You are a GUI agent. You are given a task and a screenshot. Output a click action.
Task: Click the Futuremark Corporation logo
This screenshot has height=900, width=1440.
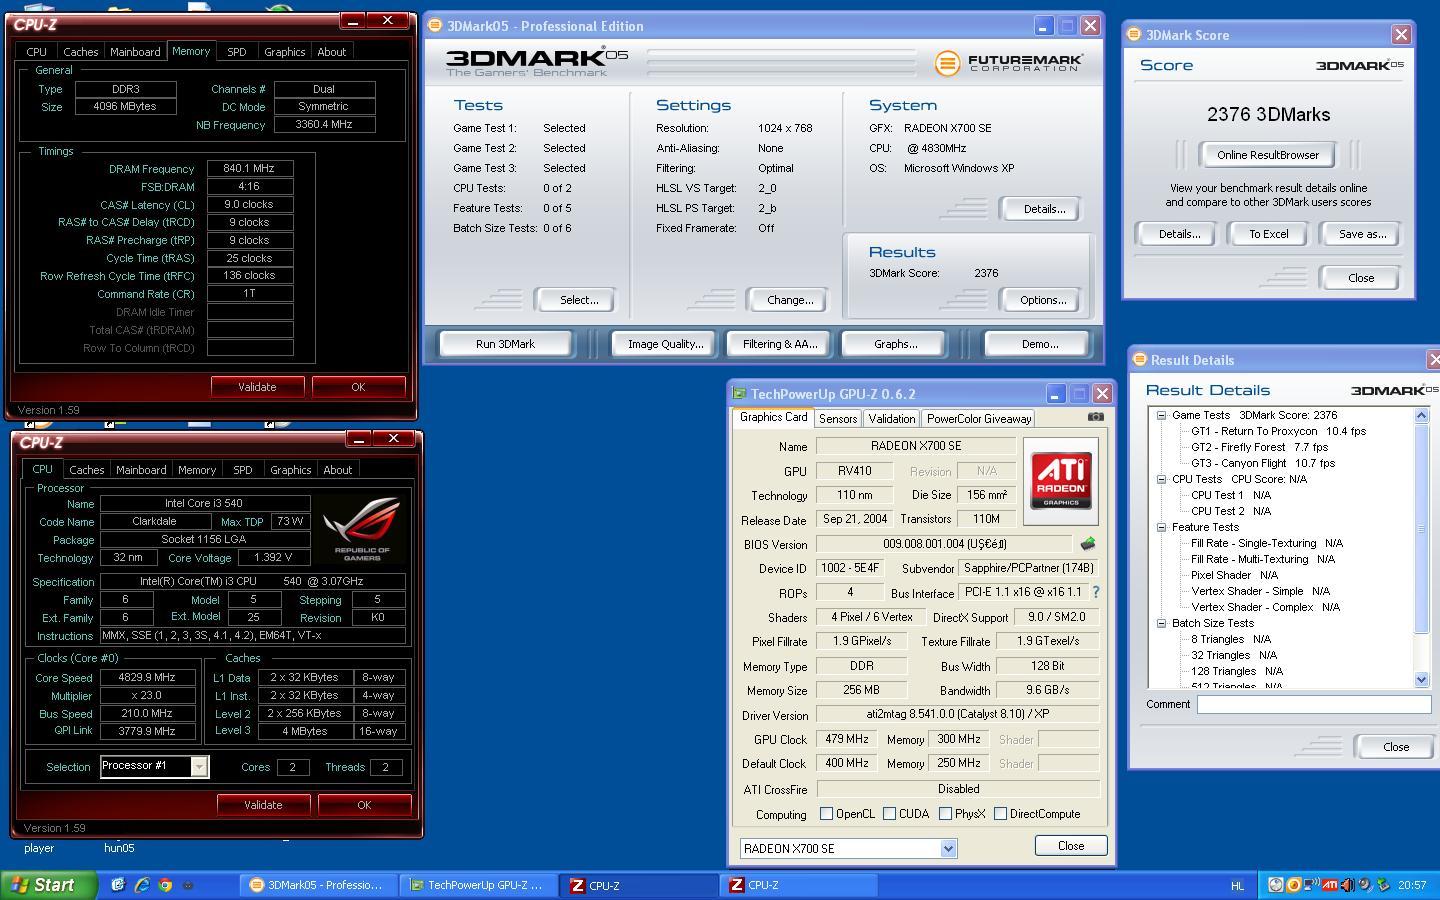(1008, 63)
